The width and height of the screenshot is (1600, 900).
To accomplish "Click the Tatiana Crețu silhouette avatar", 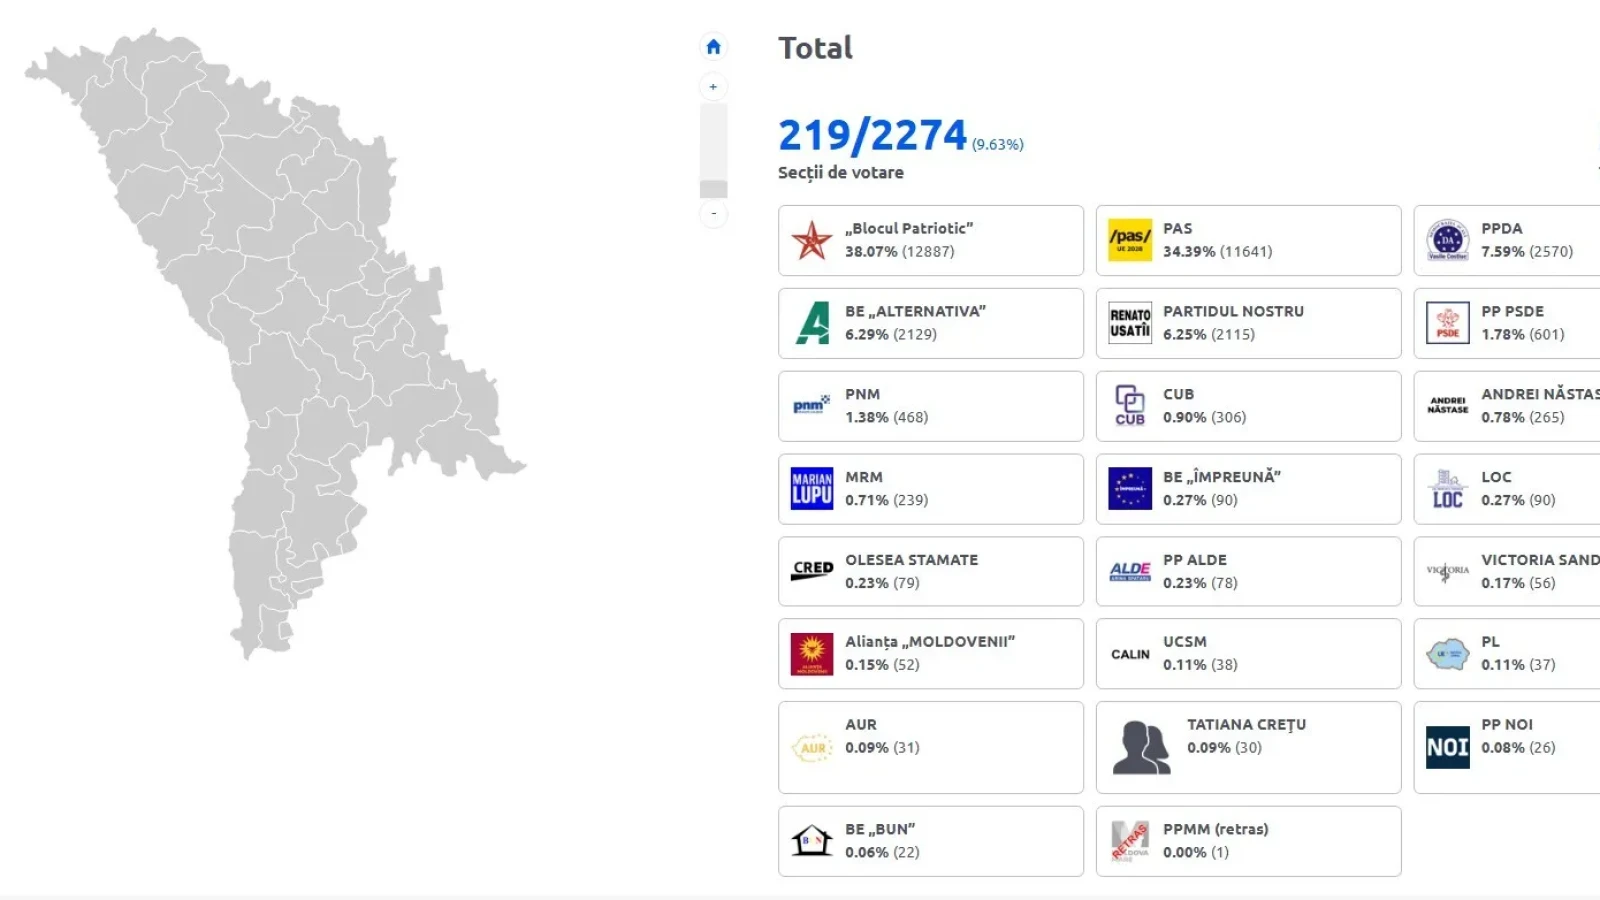I will point(1141,748).
